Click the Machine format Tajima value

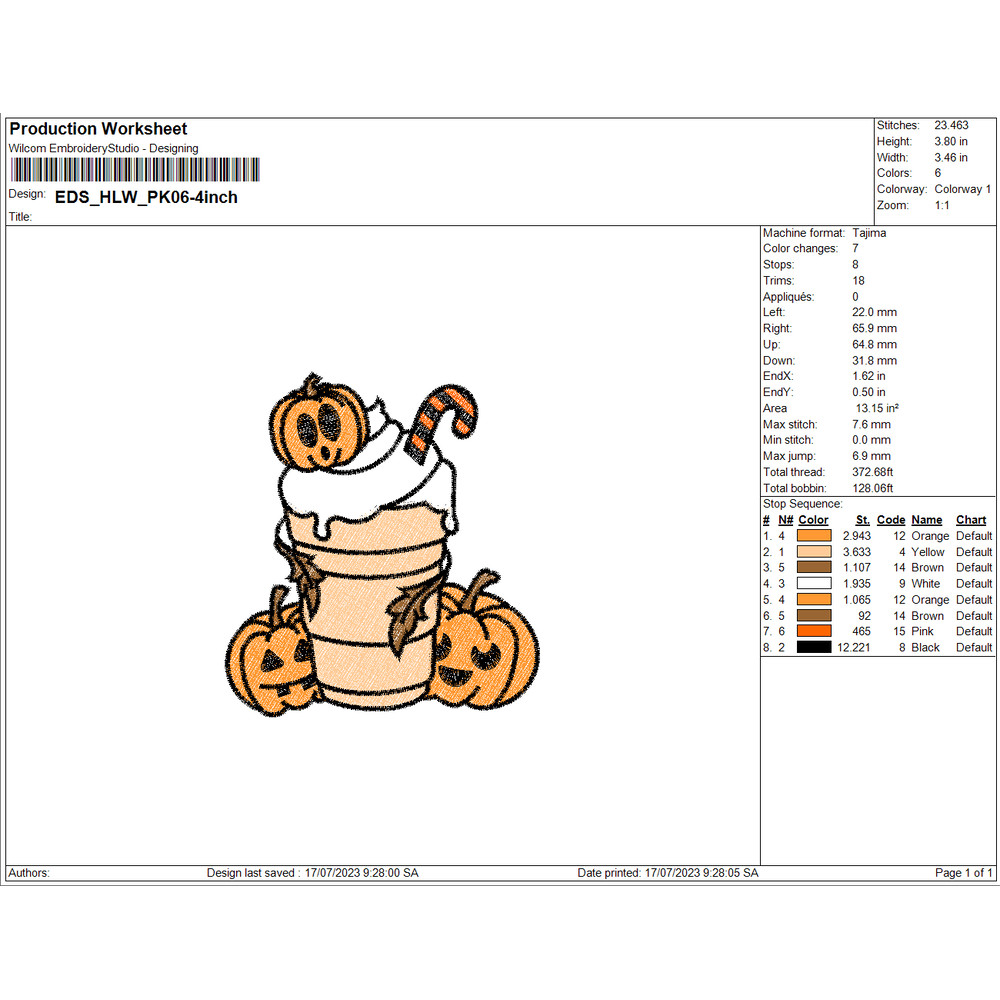[x=869, y=232]
